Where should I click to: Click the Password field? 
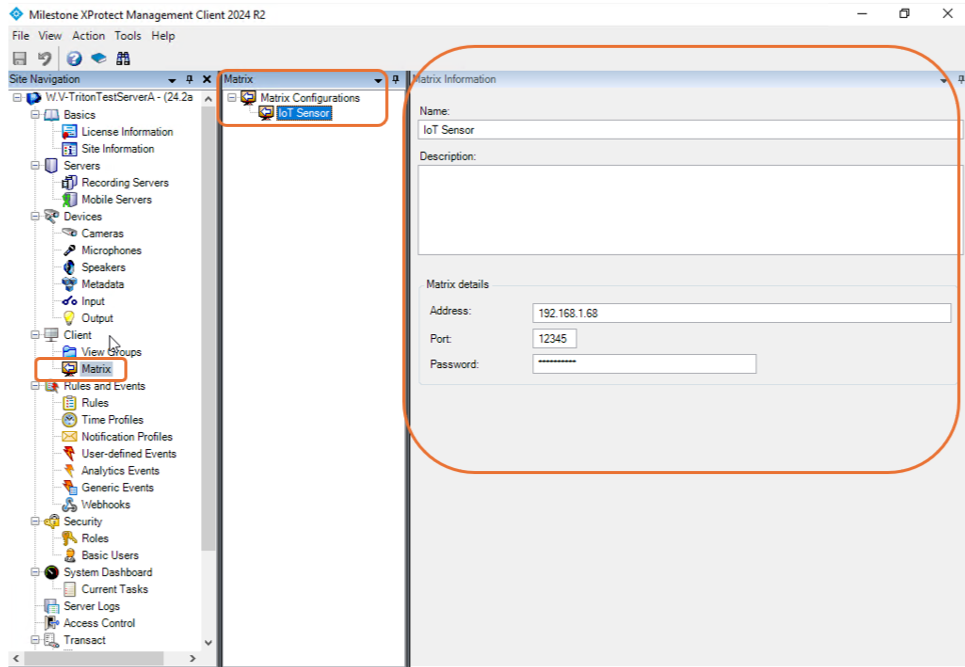pos(644,364)
